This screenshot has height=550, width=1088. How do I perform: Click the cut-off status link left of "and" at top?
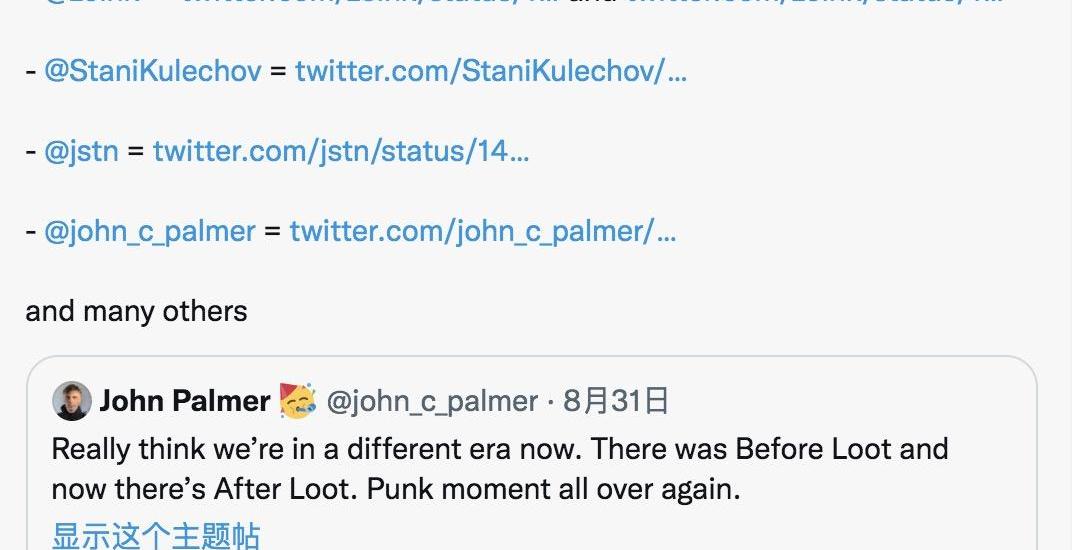click(370, 3)
